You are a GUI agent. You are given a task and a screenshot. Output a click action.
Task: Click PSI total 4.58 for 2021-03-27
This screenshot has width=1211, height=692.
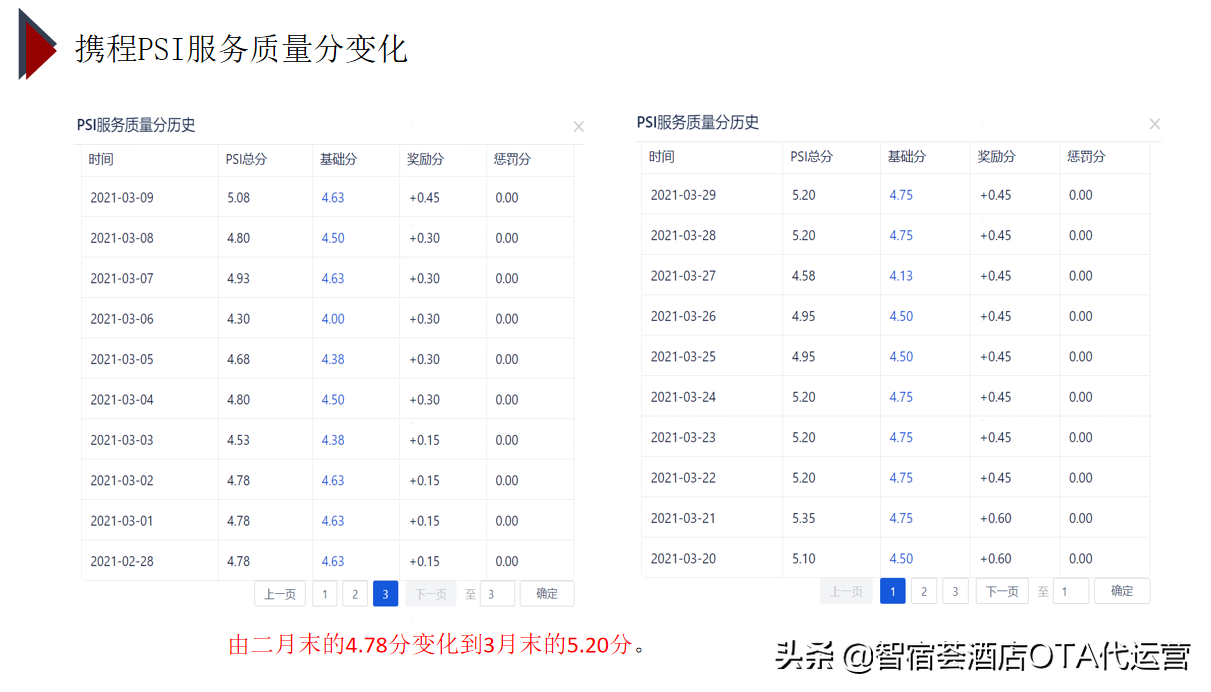(x=804, y=276)
